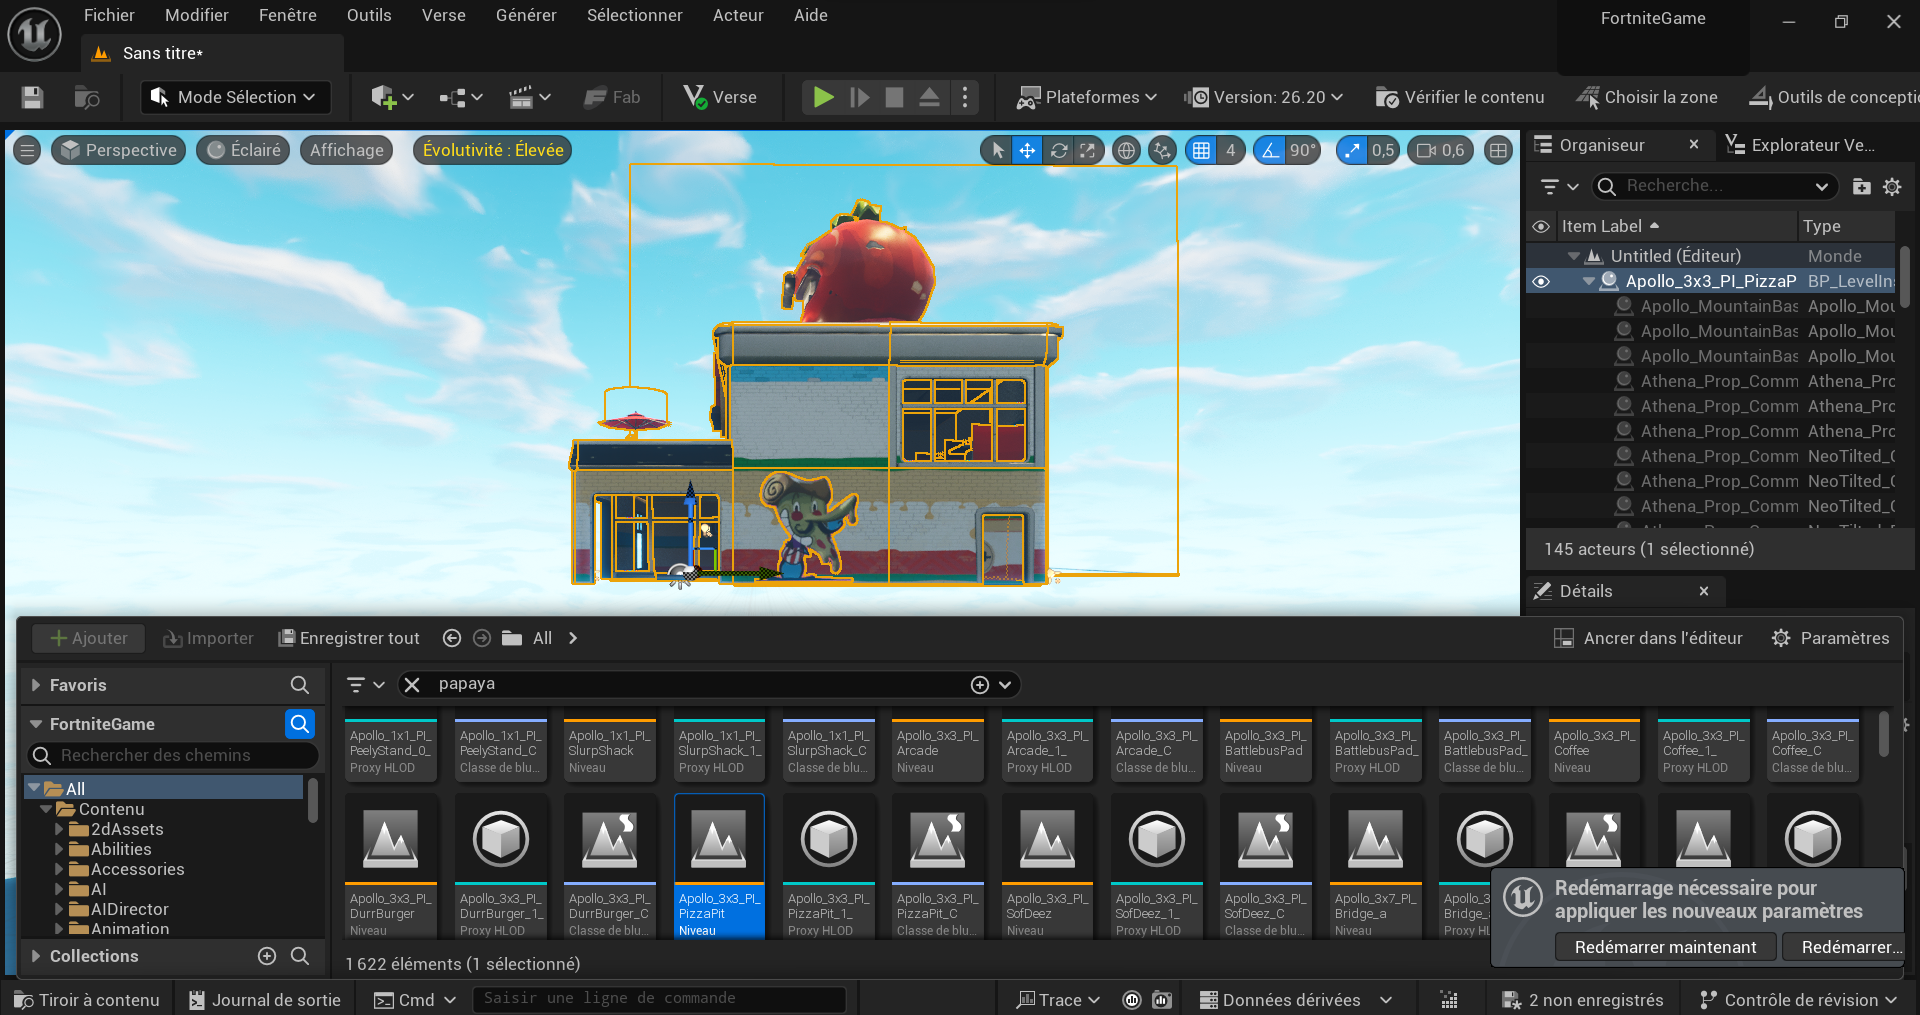
Task: Open the Browse content icon in toolbar
Action: point(87,97)
